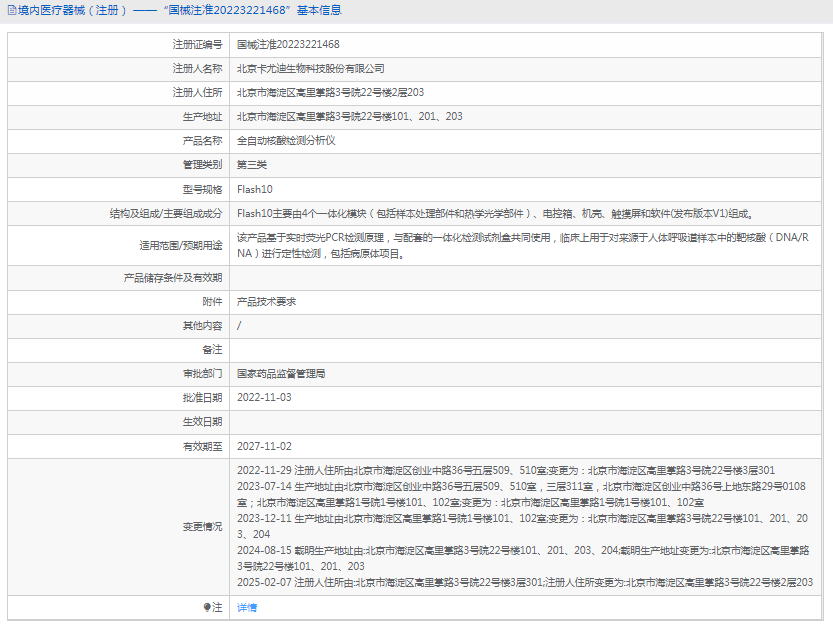Click the bullet icon beside the 注 label
Image resolution: width=833 pixels, height=628 pixels.
(207, 607)
